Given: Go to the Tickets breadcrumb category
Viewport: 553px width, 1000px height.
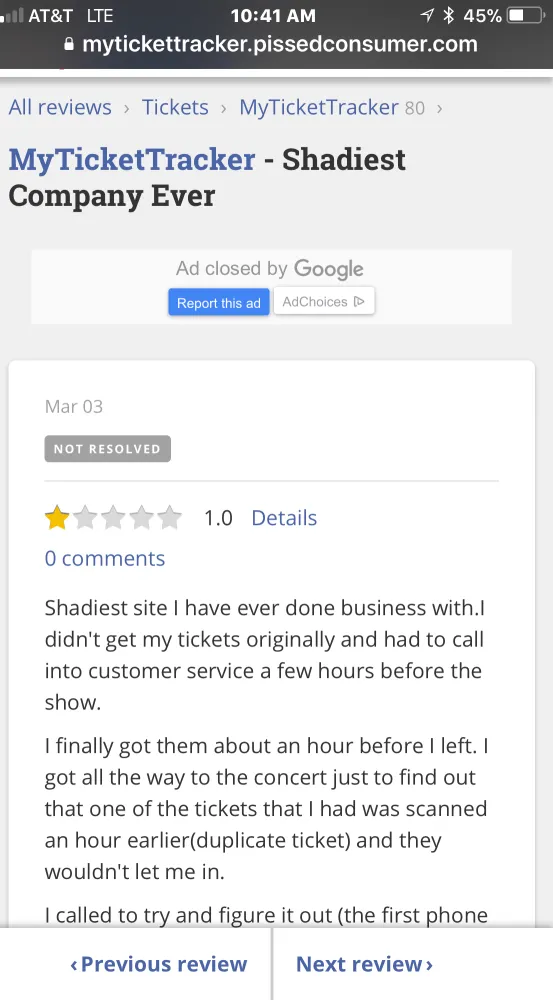Looking at the screenshot, I should point(175,107).
